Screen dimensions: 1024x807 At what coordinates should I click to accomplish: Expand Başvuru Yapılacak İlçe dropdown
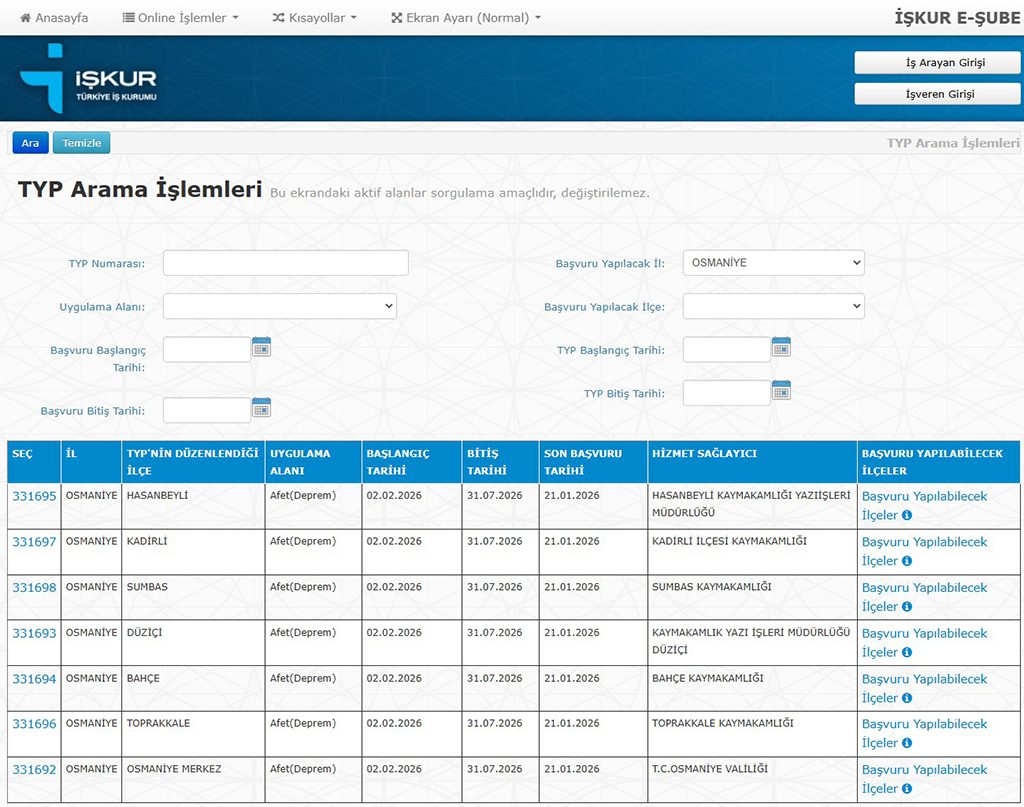pyautogui.click(x=773, y=306)
